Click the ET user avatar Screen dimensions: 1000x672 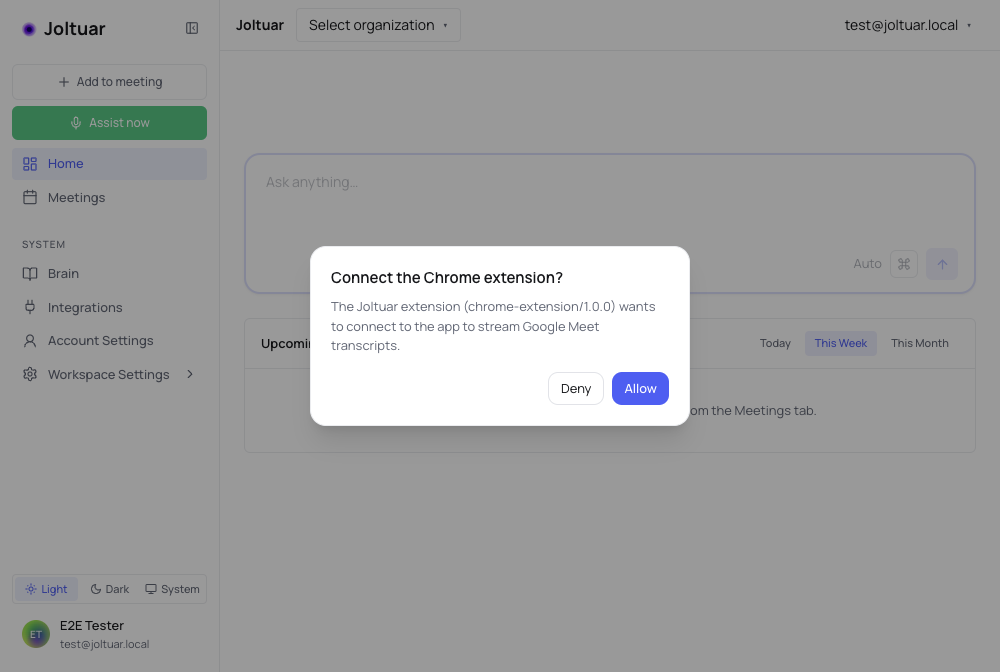point(36,634)
